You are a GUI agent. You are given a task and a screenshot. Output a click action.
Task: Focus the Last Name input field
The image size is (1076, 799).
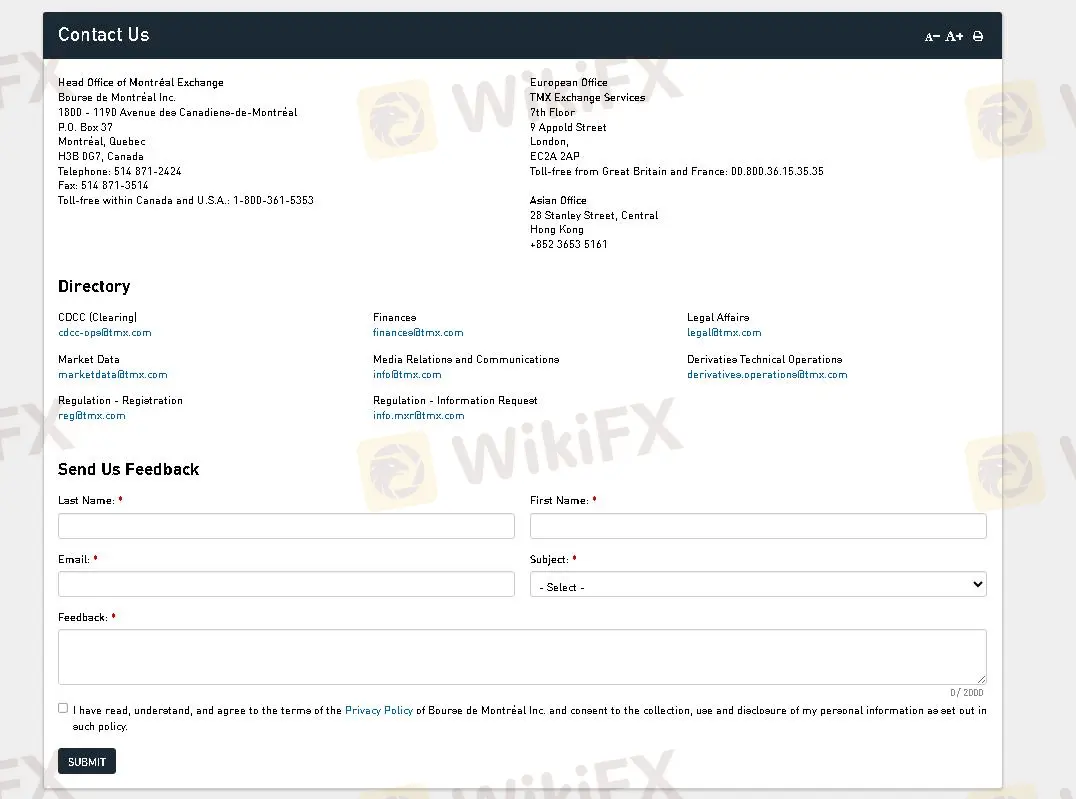tap(286, 526)
